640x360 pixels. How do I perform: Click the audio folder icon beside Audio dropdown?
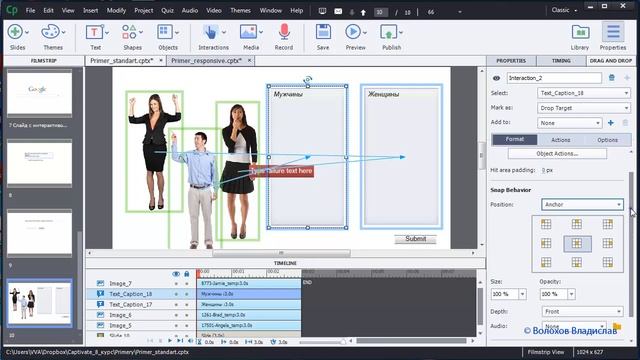click(617, 326)
